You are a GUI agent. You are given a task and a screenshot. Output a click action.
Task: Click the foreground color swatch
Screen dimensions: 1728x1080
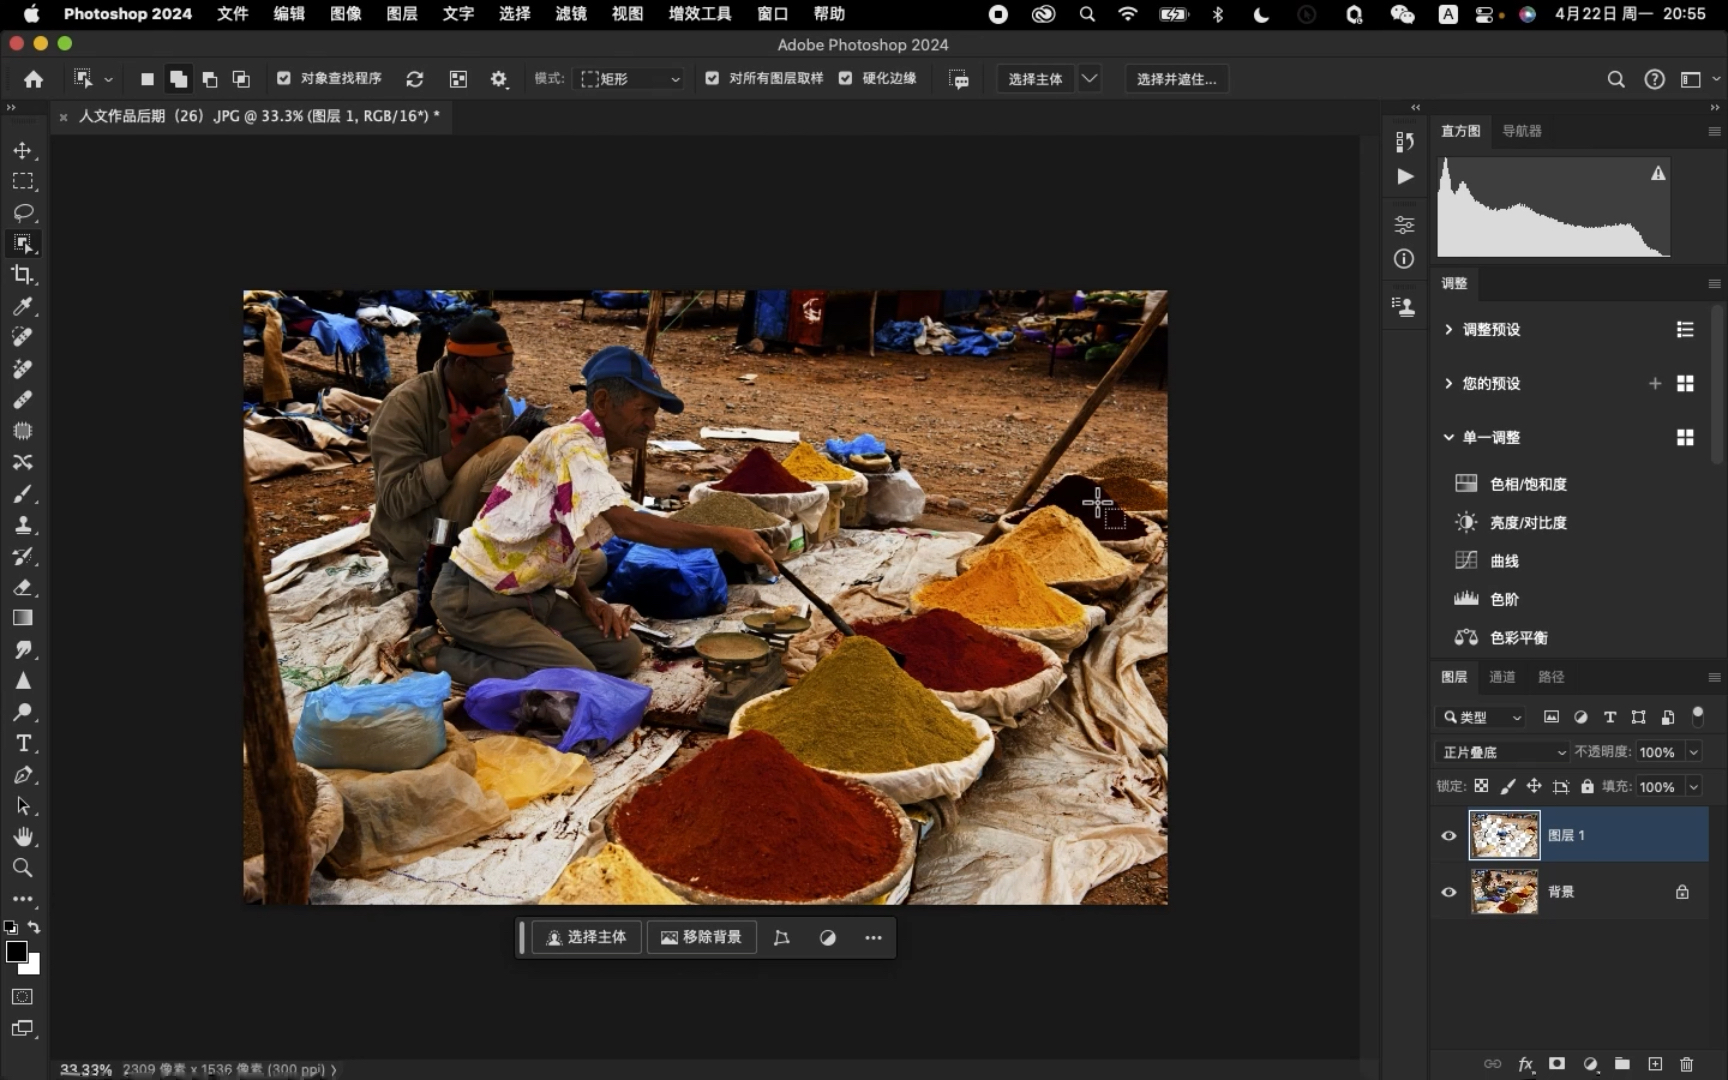pos(16,951)
